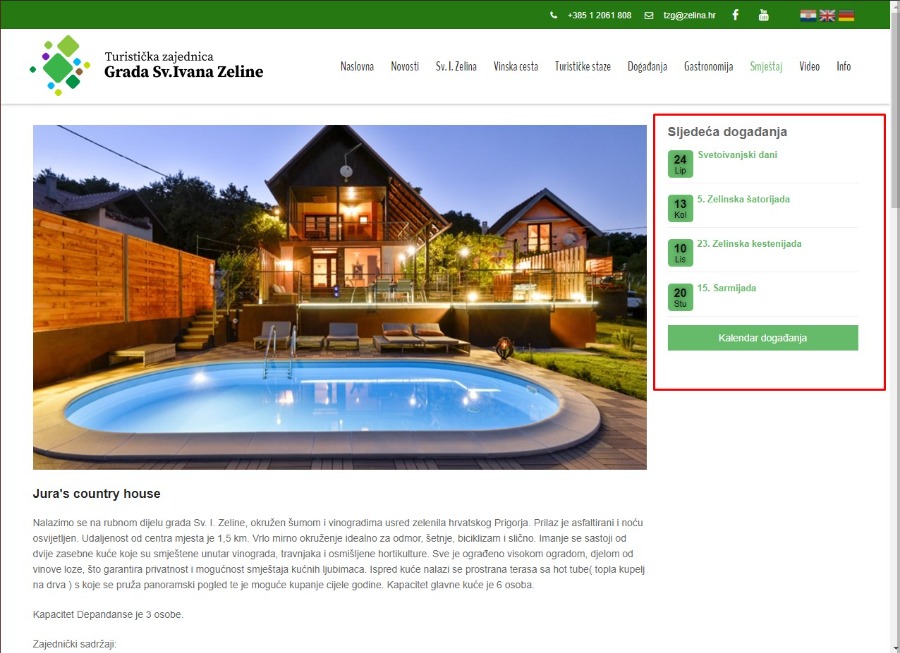
Task: Click the 10 Lis date badge
Action: 680,253
